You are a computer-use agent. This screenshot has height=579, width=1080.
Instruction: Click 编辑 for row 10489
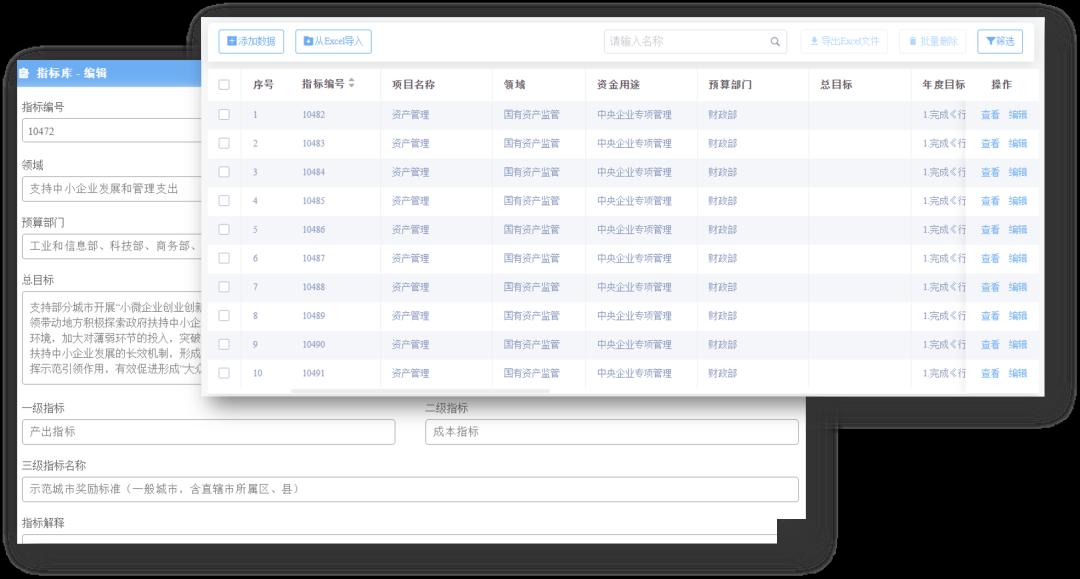pyautogui.click(x=1017, y=316)
